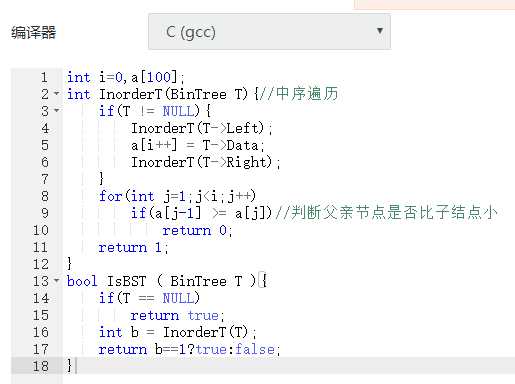This screenshot has width=515, height=384.
Task: Click 'return 0;' on line 10
Action: (197, 230)
